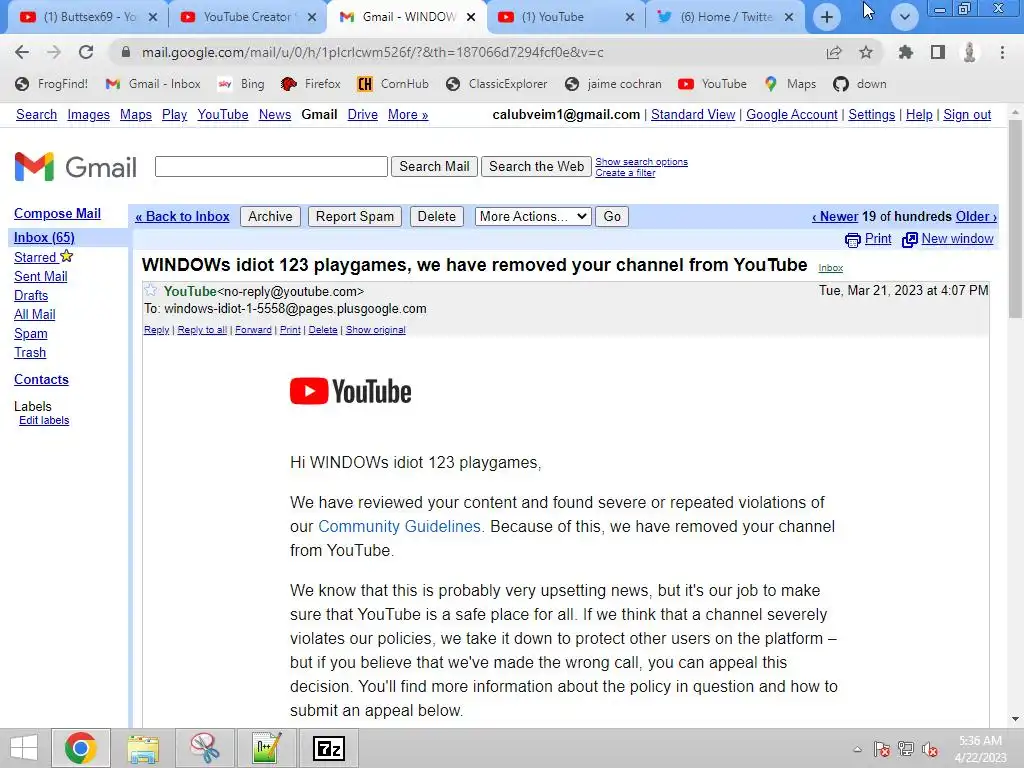Click the top Delete button
The width and height of the screenshot is (1024, 768).
pos(437,217)
